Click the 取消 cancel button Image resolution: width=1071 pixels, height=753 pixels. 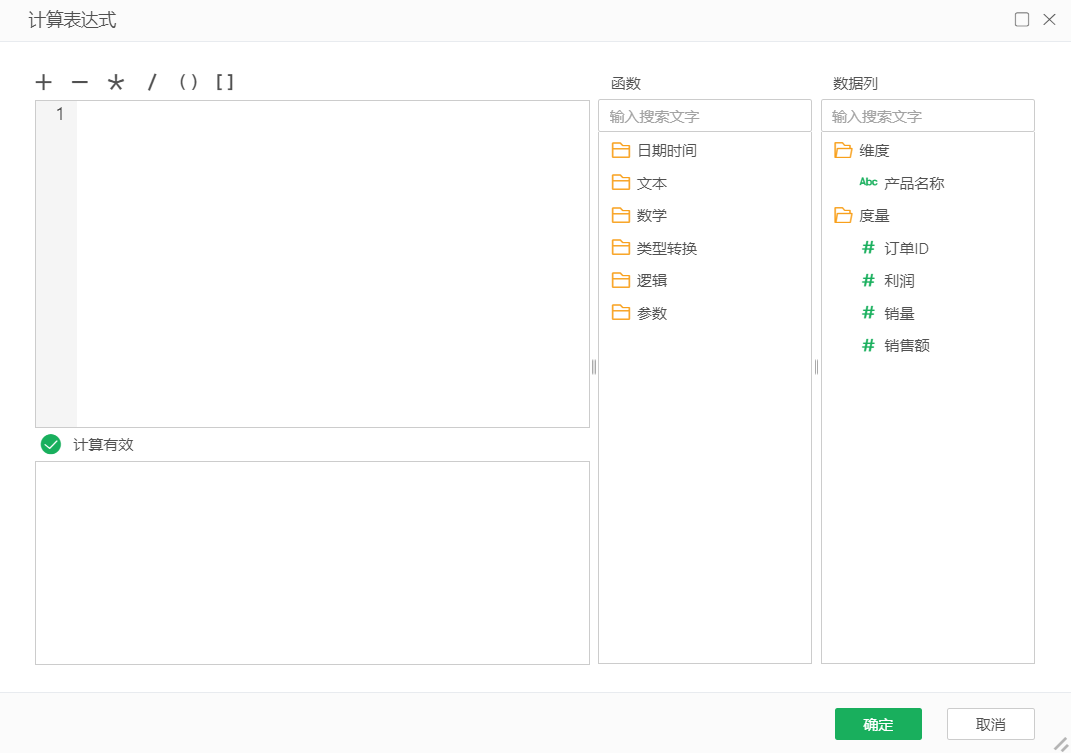990,724
